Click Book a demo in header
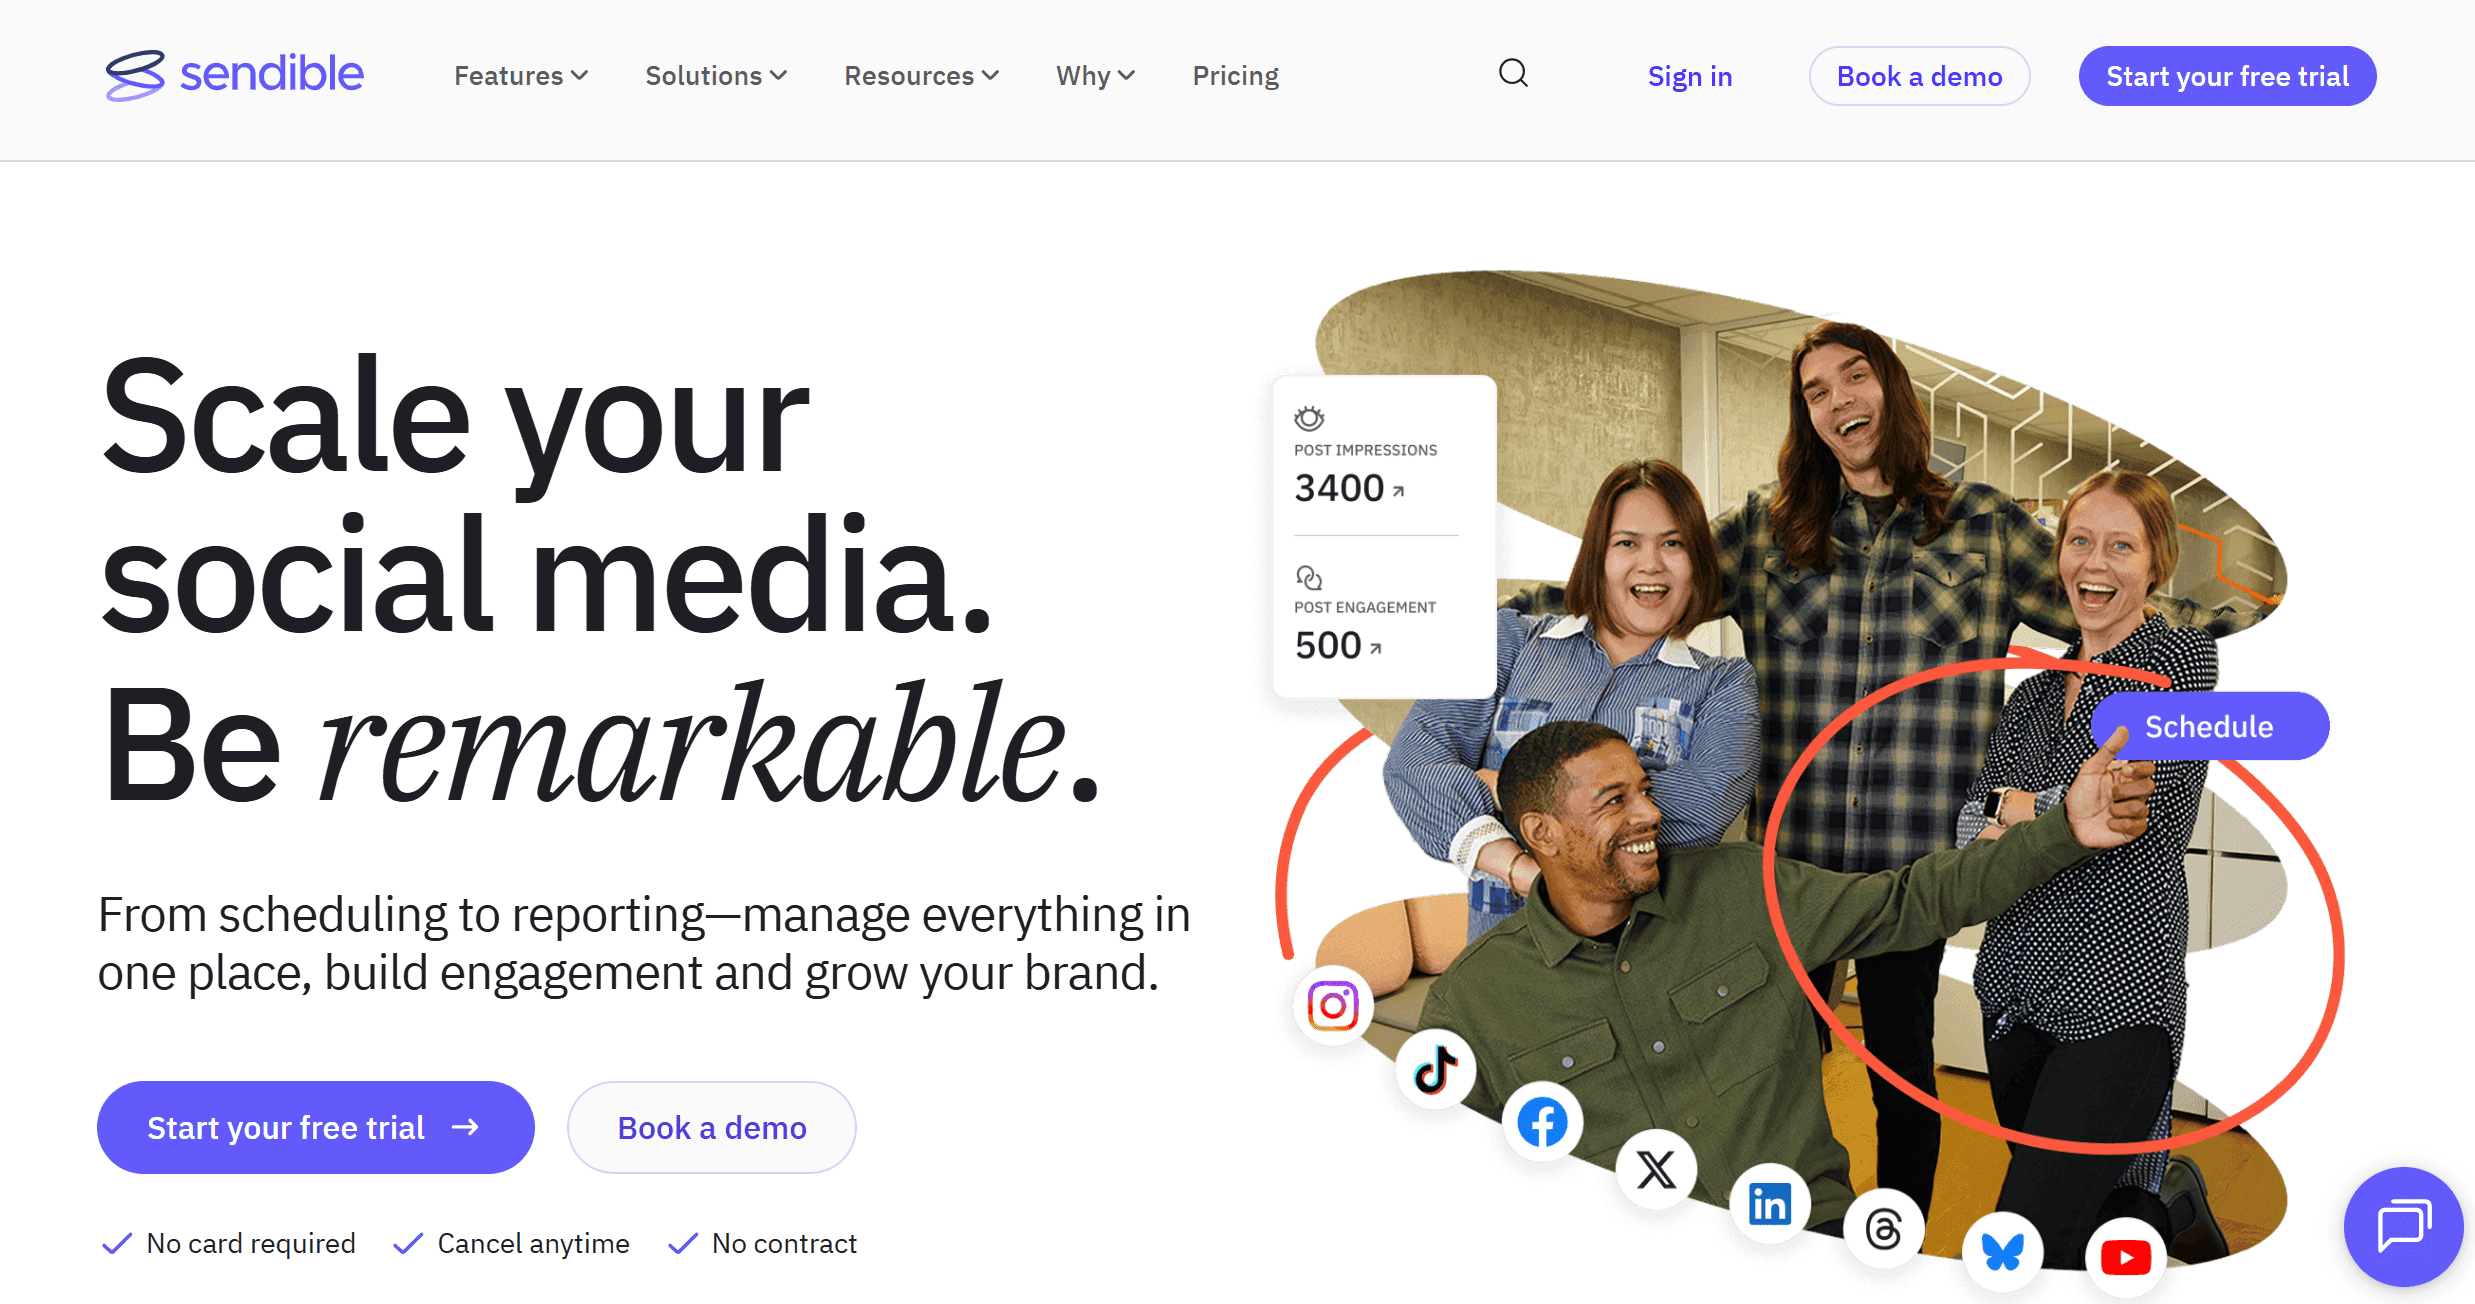The width and height of the screenshot is (2475, 1304). pyautogui.click(x=1919, y=77)
